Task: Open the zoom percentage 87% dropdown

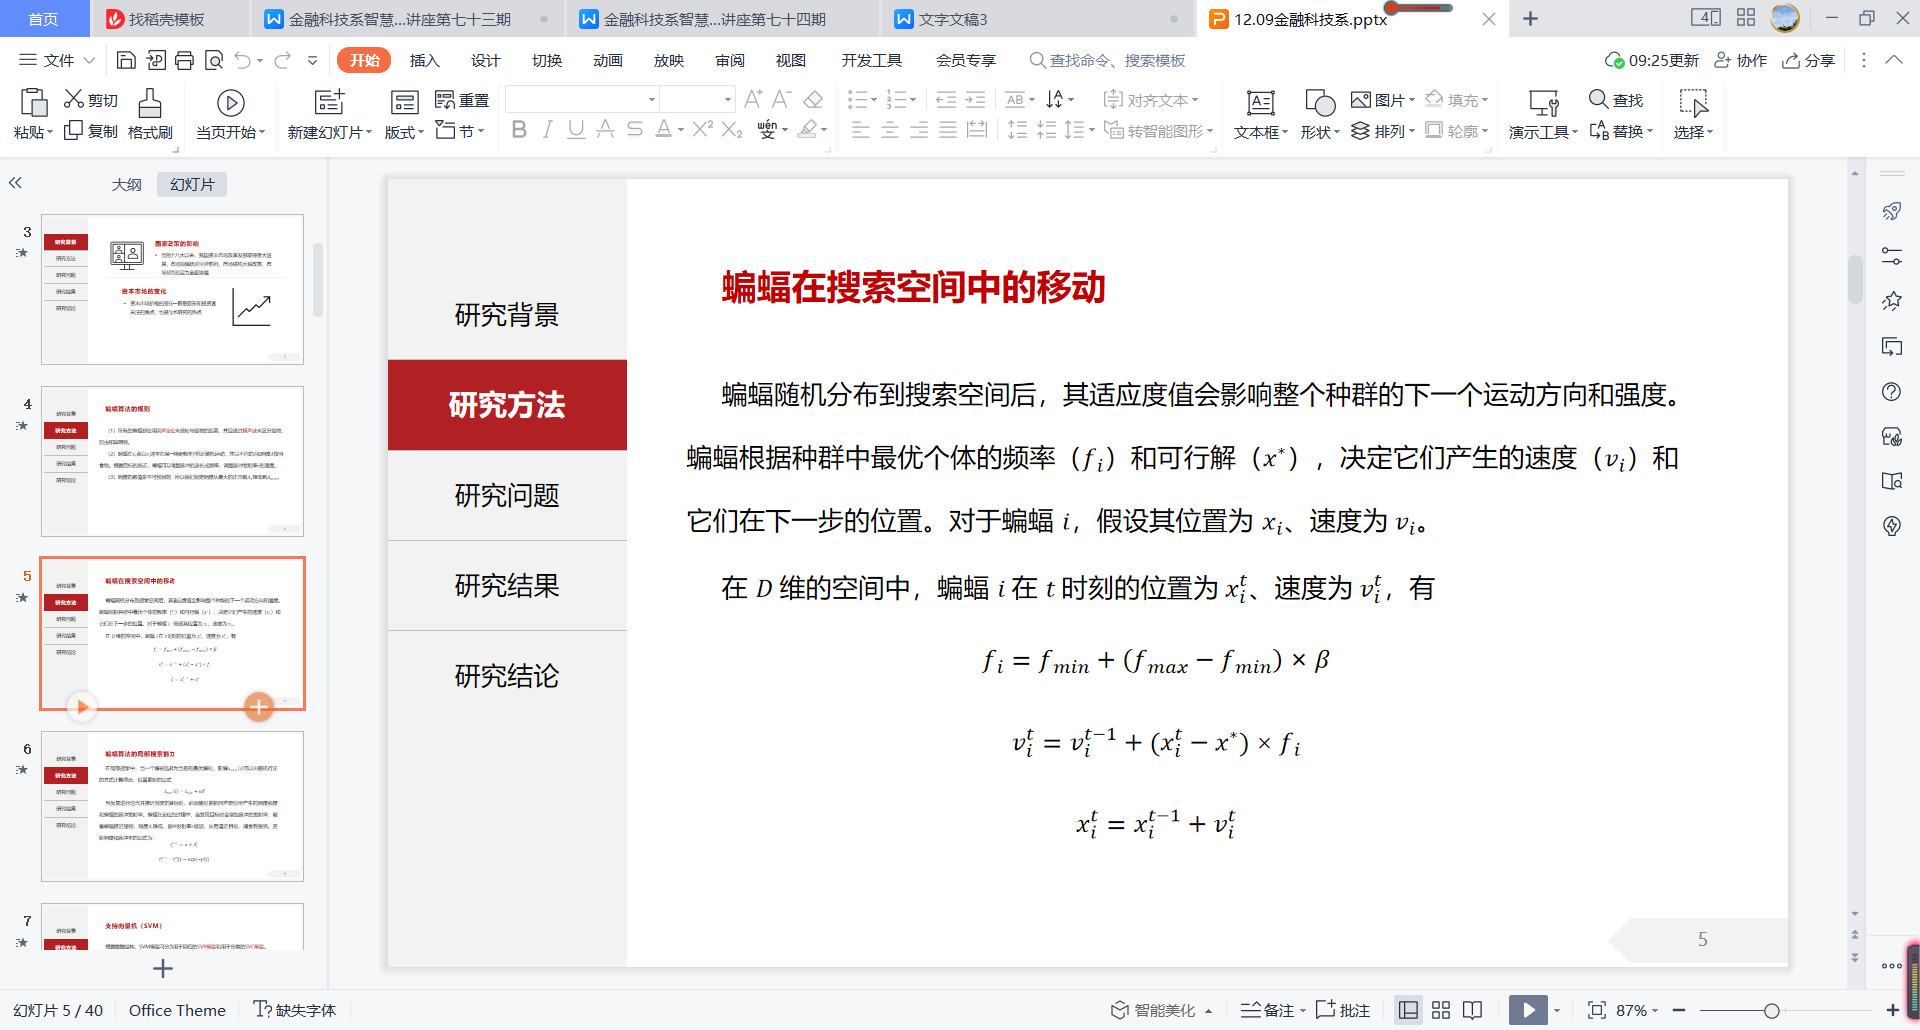Action: [x=1637, y=1010]
